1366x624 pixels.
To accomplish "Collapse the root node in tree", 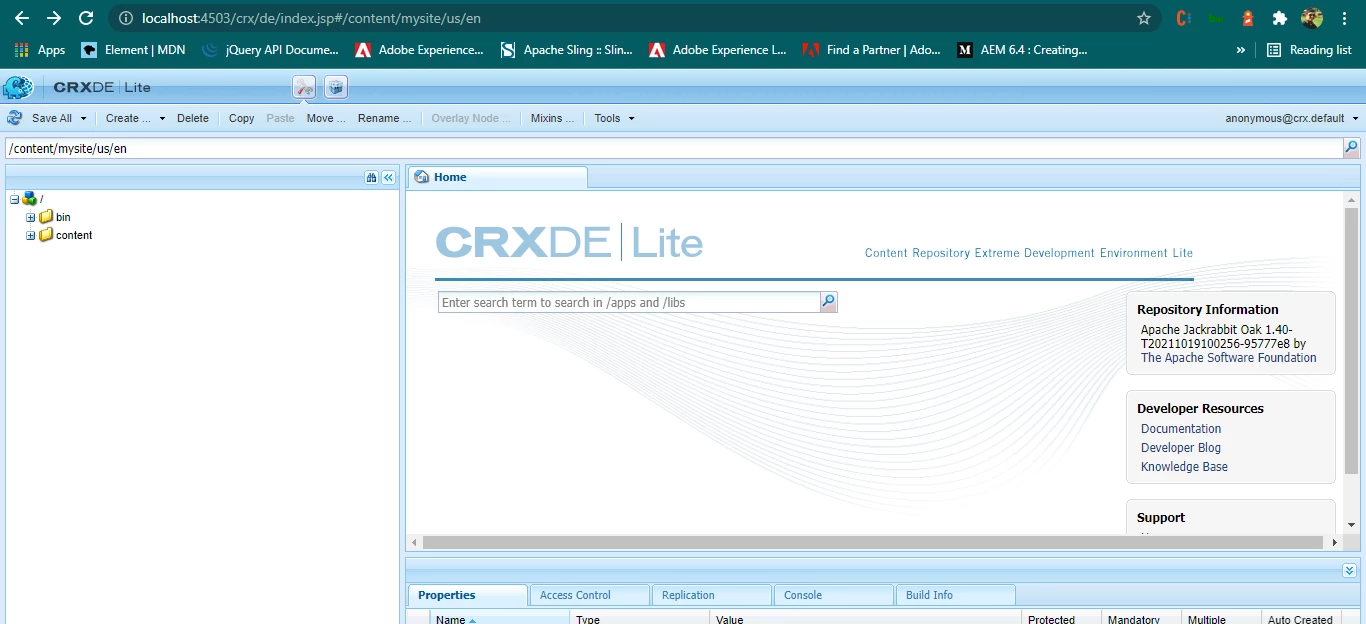I will click(x=14, y=199).
